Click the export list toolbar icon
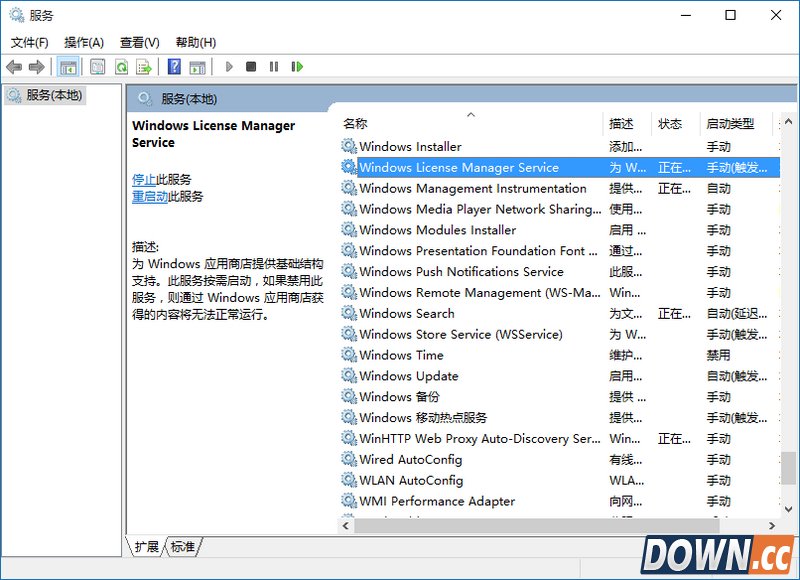Image resolution: width=800 pixels, height=580 pixels. click(x=143, y=67)
